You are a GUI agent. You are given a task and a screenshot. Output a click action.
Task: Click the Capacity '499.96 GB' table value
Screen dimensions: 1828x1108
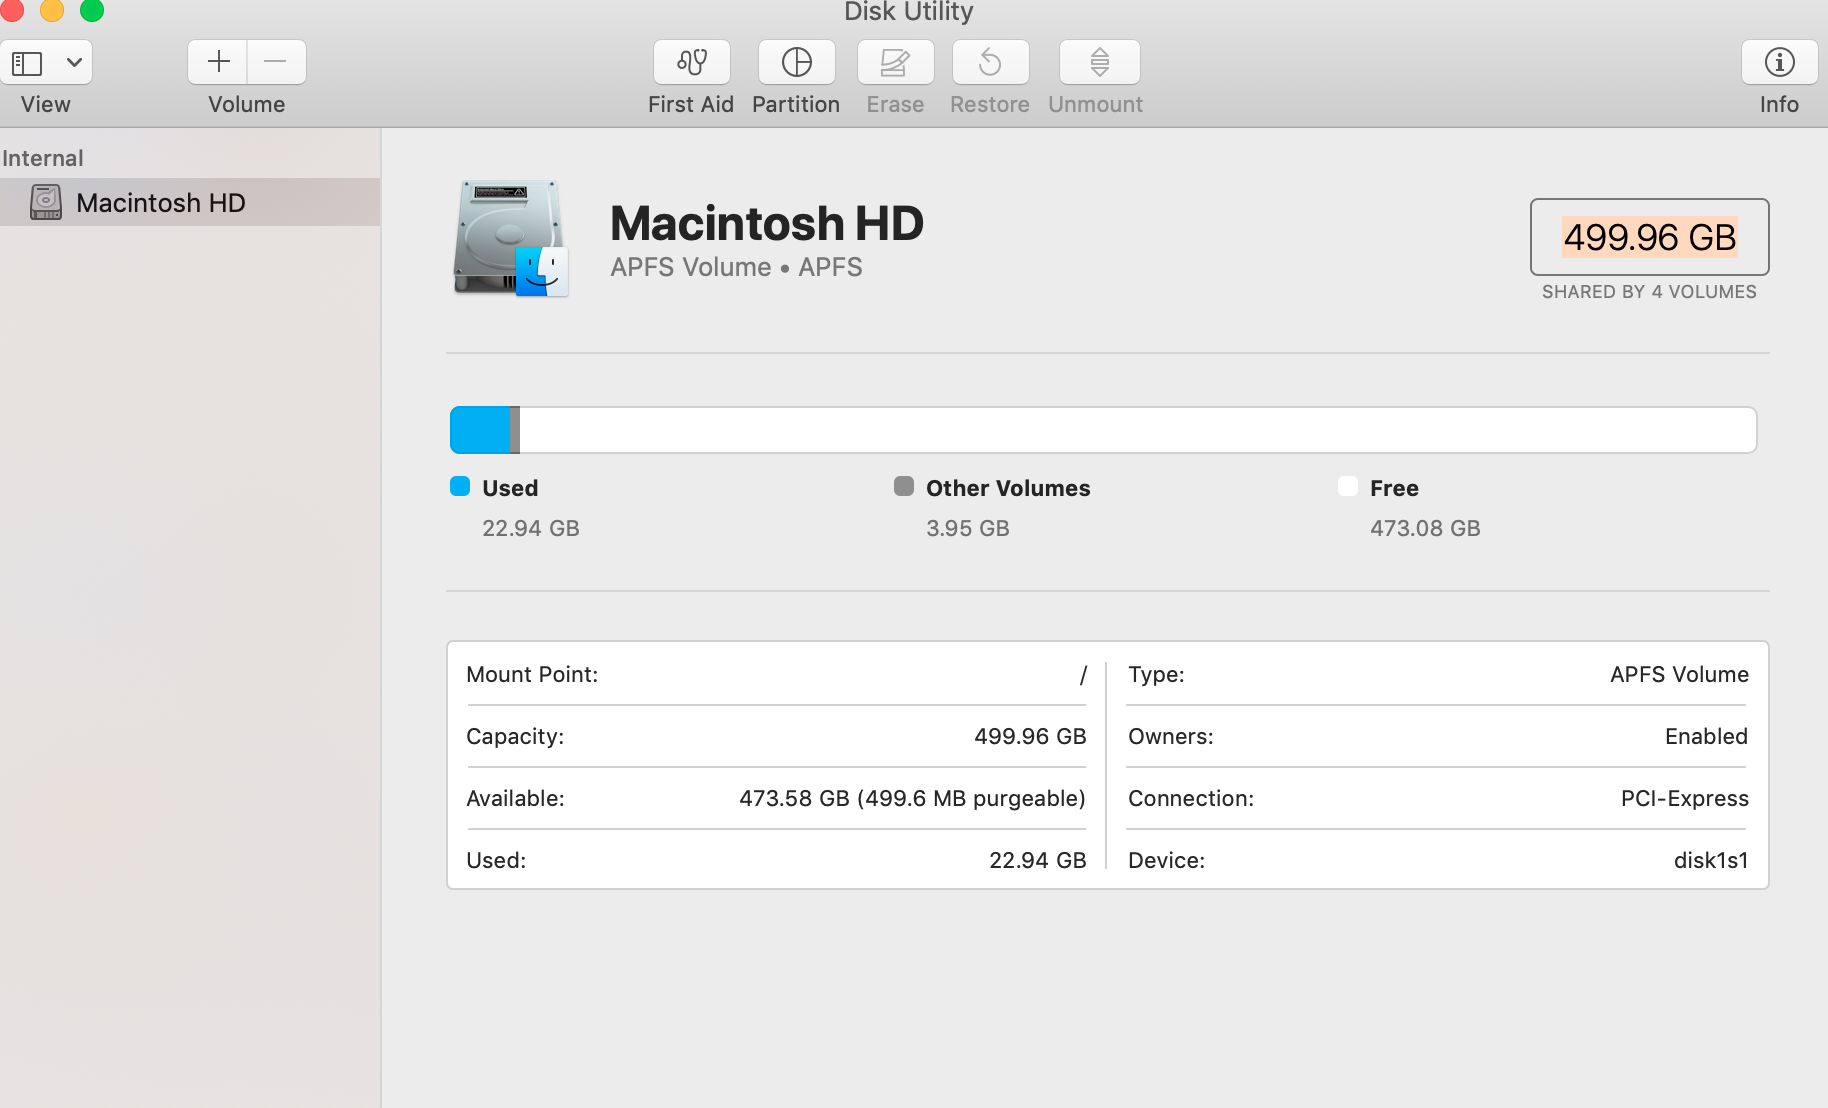(x=1030, y=736)
